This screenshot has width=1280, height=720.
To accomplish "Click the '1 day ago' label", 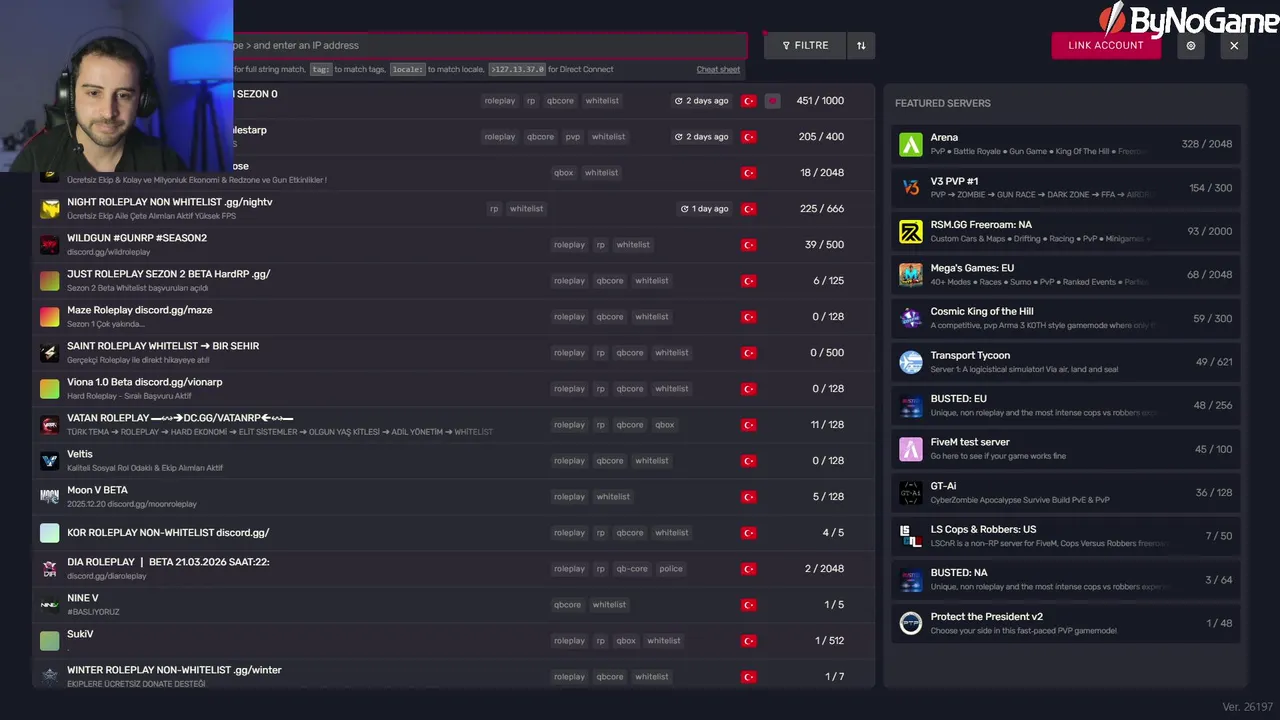I will pos(705,209).
